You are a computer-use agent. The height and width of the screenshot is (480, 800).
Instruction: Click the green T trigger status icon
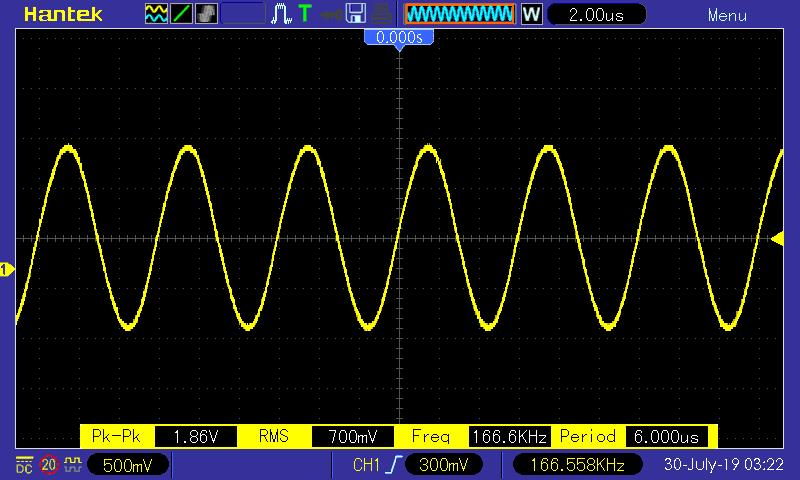[x=305, y=14]
